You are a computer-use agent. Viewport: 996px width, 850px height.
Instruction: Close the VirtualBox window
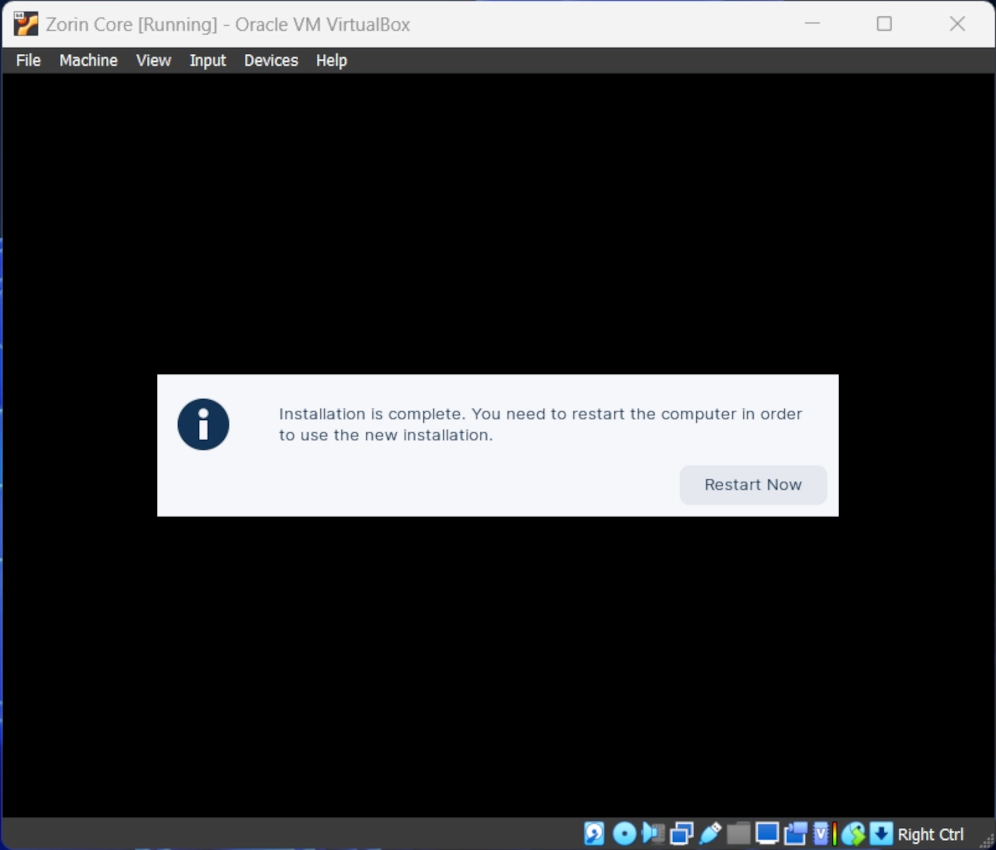(x=957, y=24)
